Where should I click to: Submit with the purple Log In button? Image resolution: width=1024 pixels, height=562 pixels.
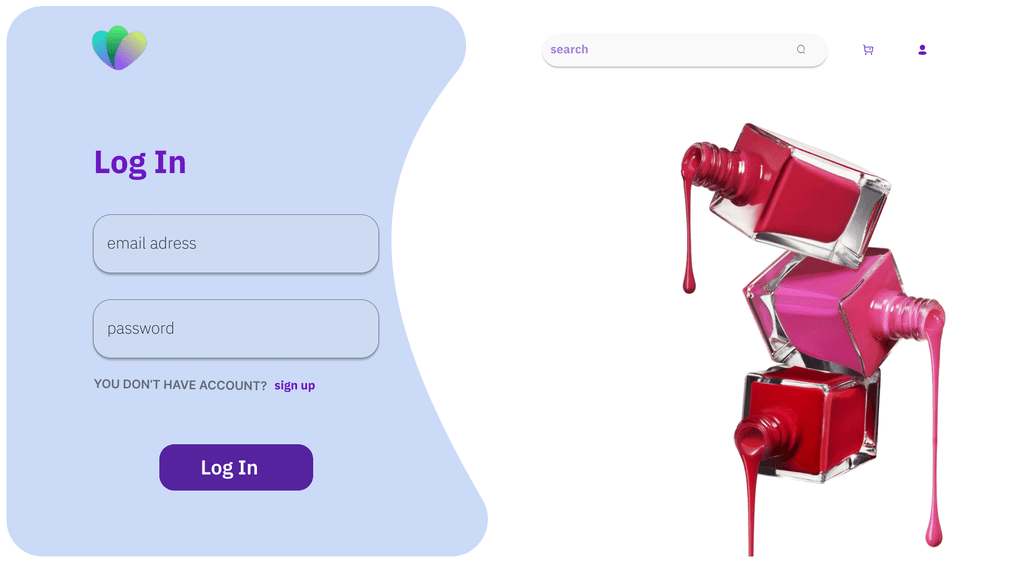pyautogui.click(x=236, y=467)
